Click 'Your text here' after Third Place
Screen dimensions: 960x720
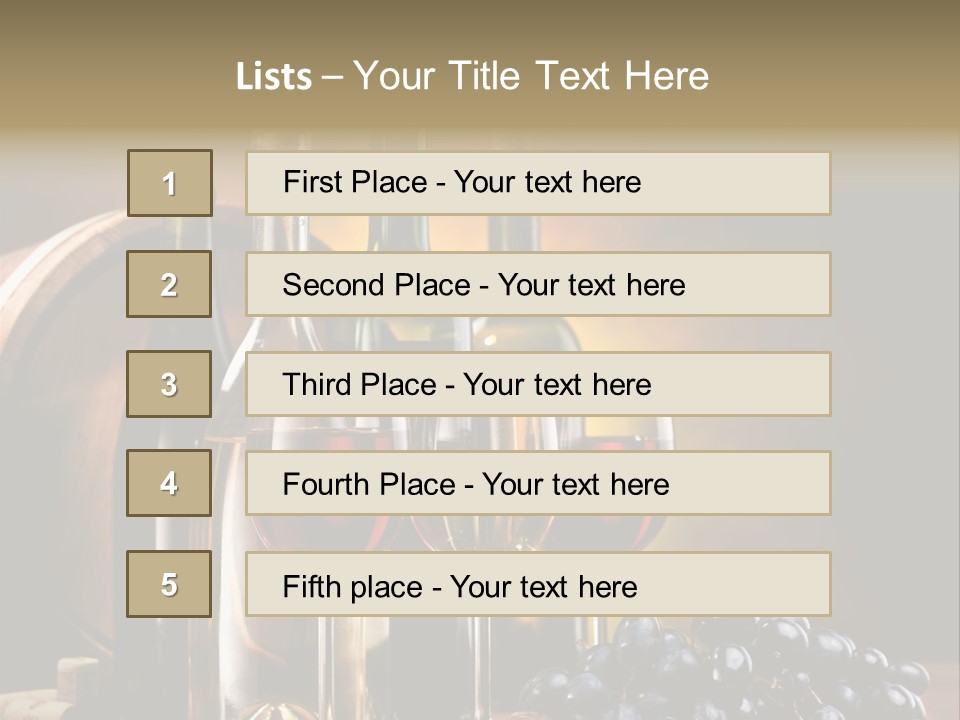coord(557,385)
